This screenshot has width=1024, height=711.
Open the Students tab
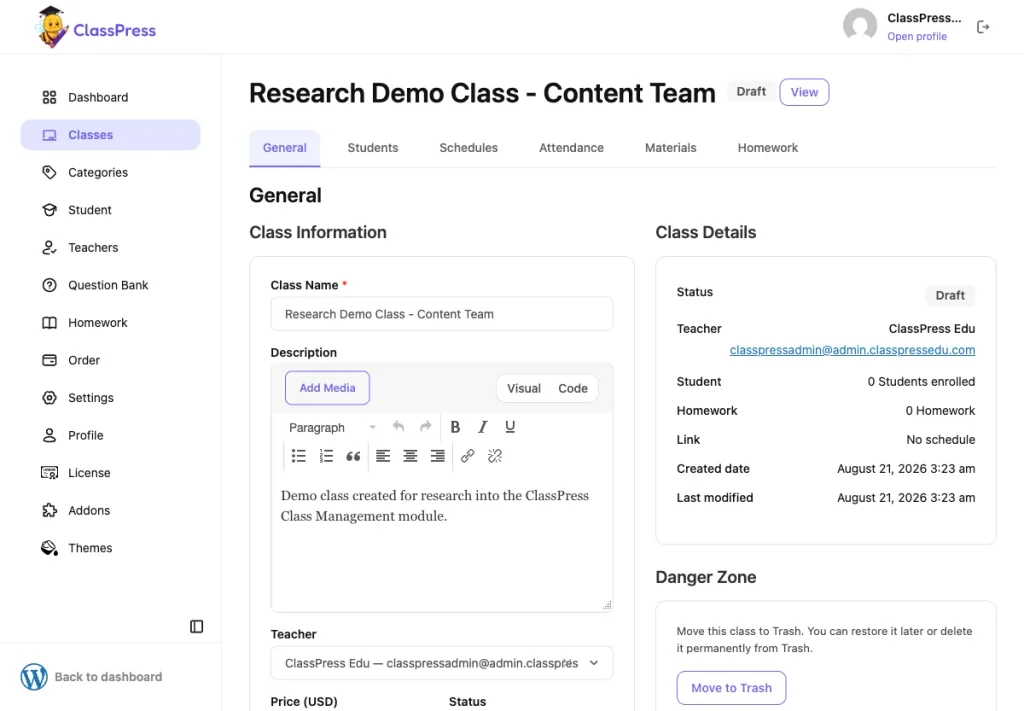click(x=373, y=148)
